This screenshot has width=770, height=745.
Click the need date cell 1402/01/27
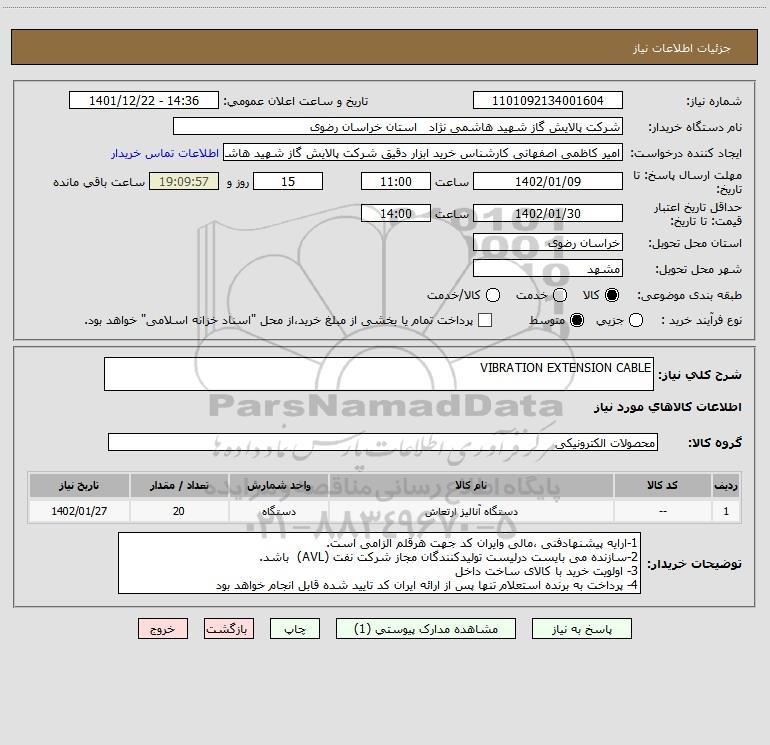[79, 511]
